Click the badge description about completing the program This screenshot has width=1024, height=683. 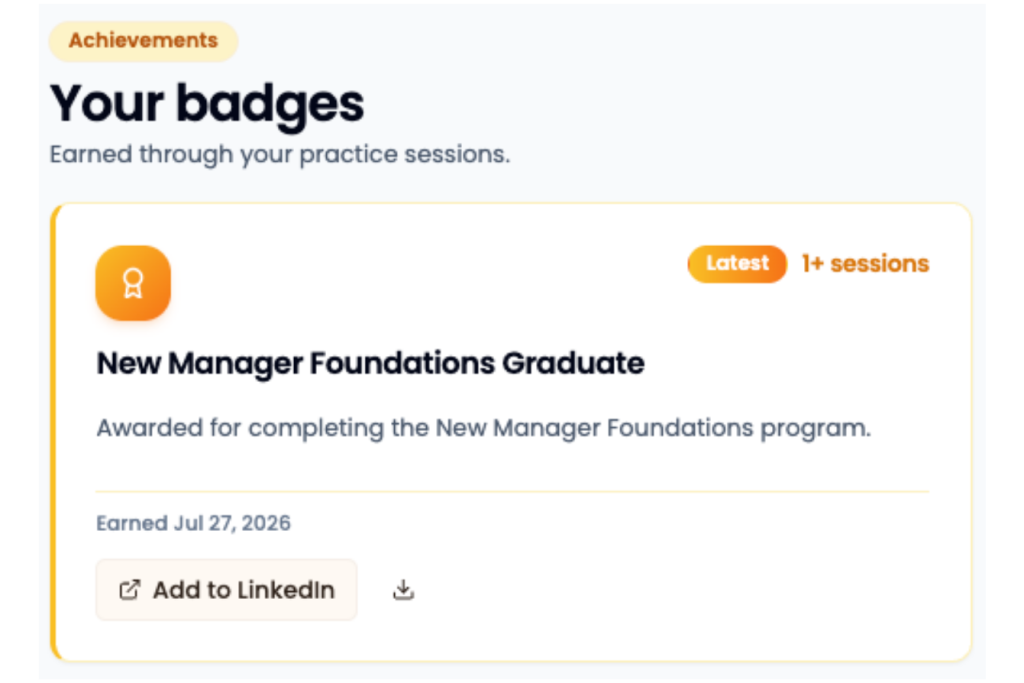click(x=483, y=428)
